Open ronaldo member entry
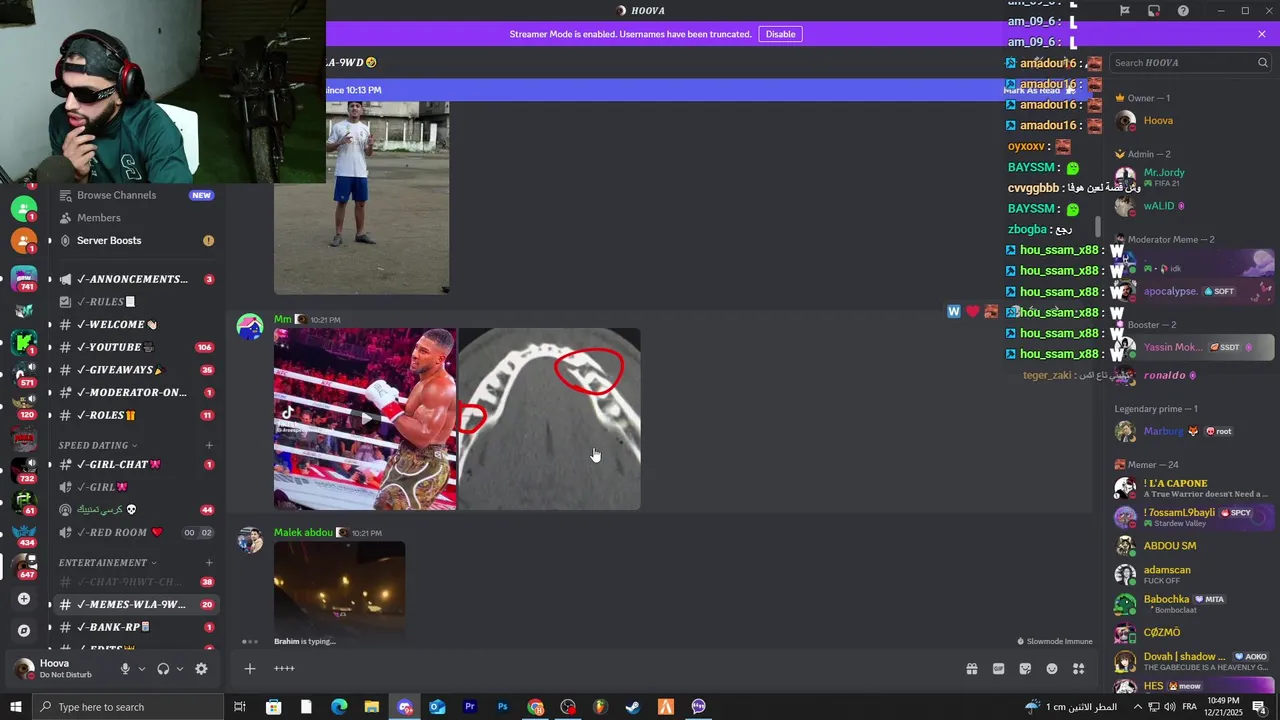The width and height of the screenshot is (1280, 720). [x=1193, y=376]
